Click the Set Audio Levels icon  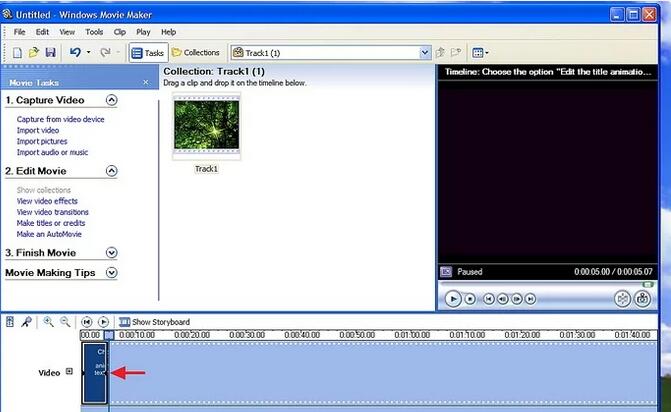point(10,322)
